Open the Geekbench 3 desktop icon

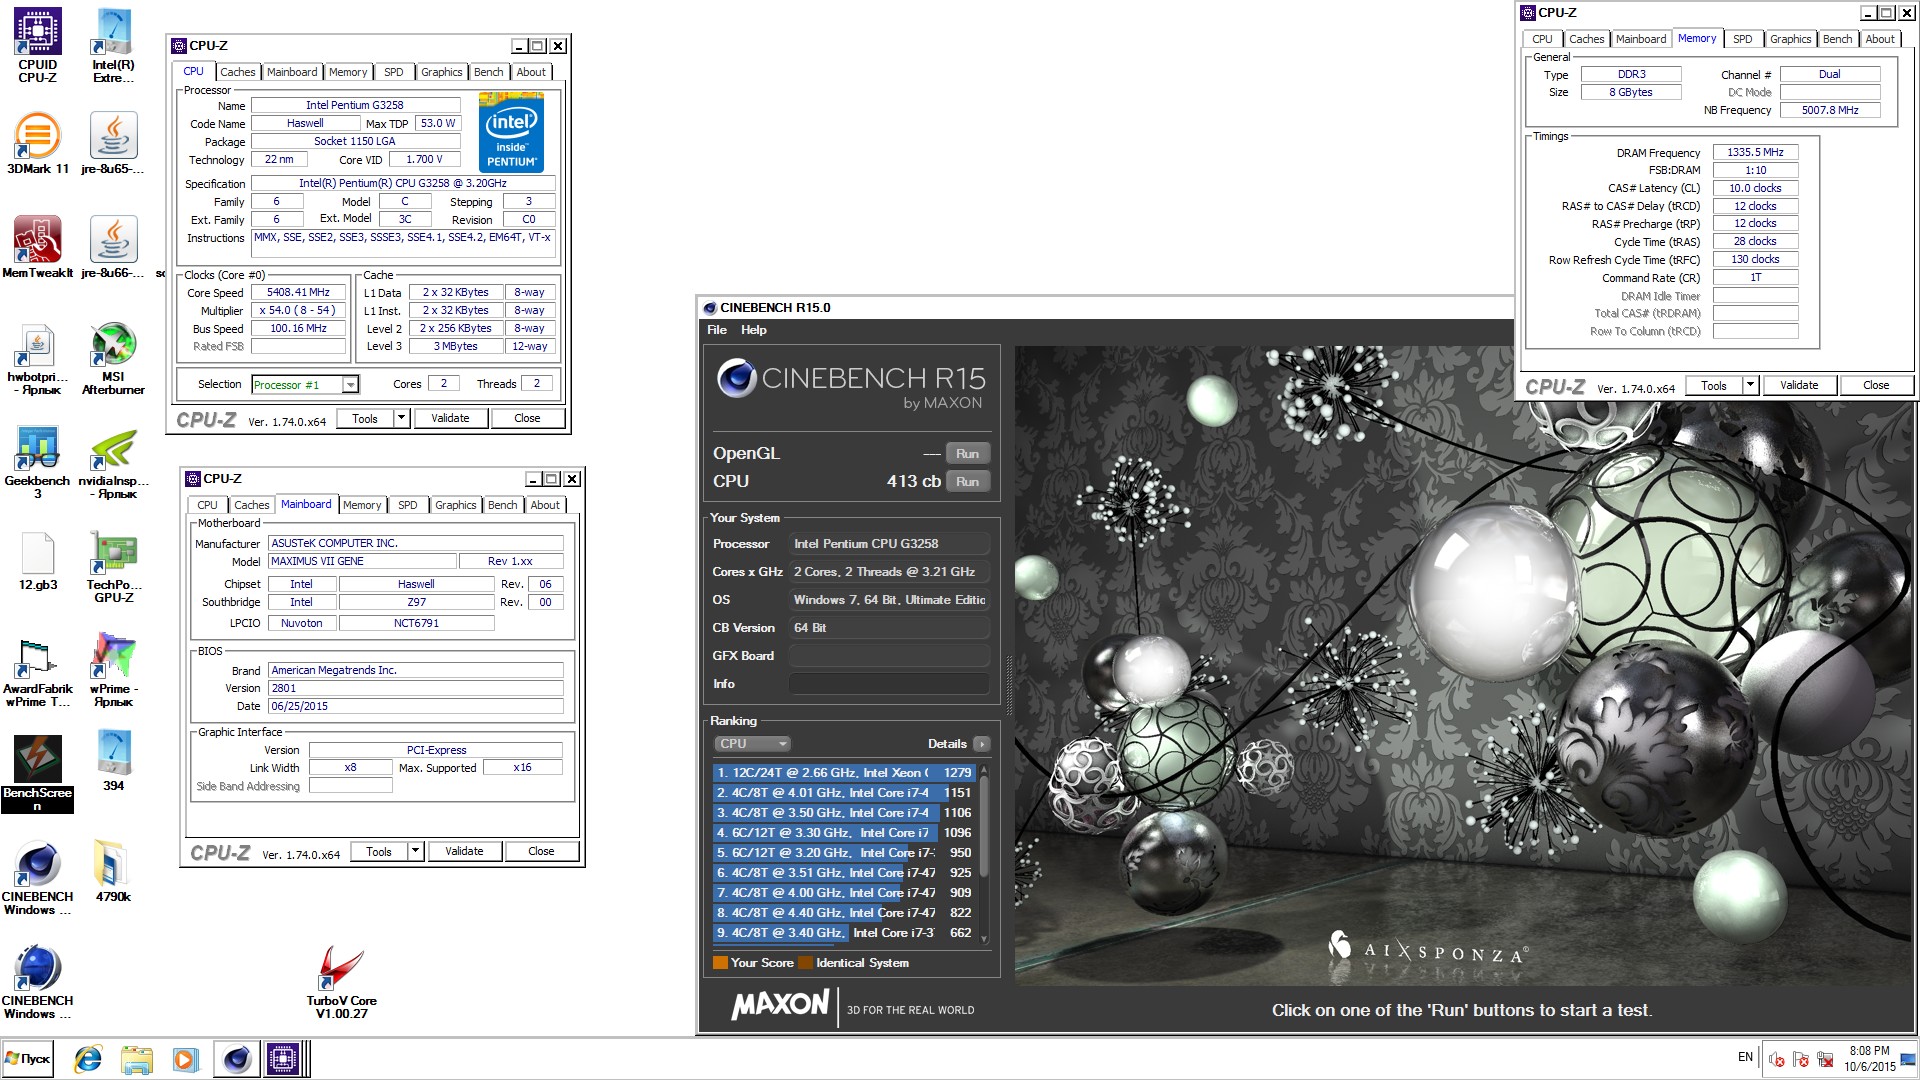37,463
